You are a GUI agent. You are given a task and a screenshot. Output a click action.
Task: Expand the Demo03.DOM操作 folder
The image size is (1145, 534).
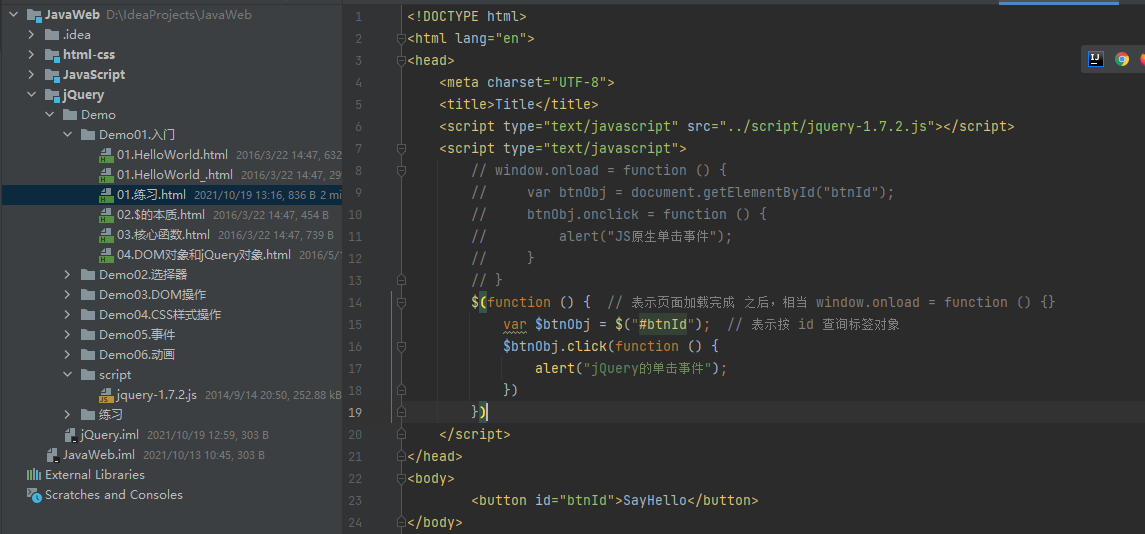(x=68, y=295)
